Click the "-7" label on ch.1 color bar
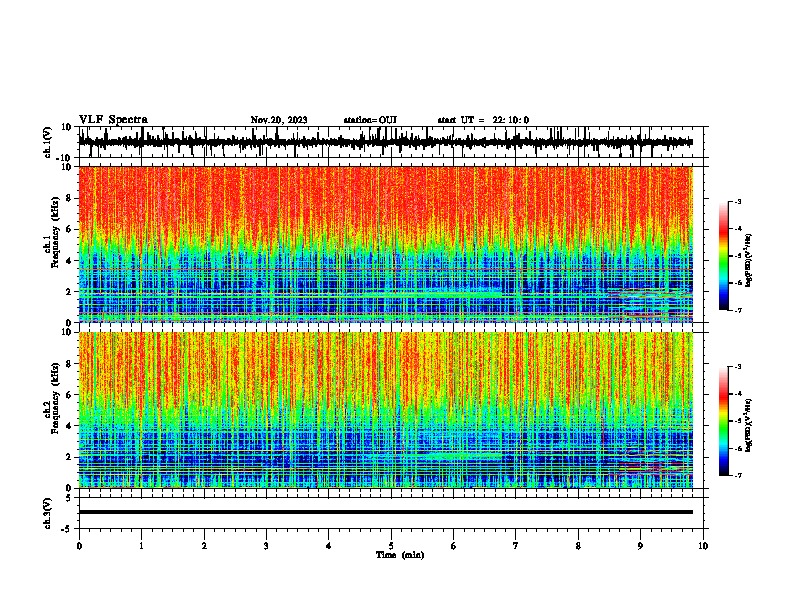 pos(737,310)
